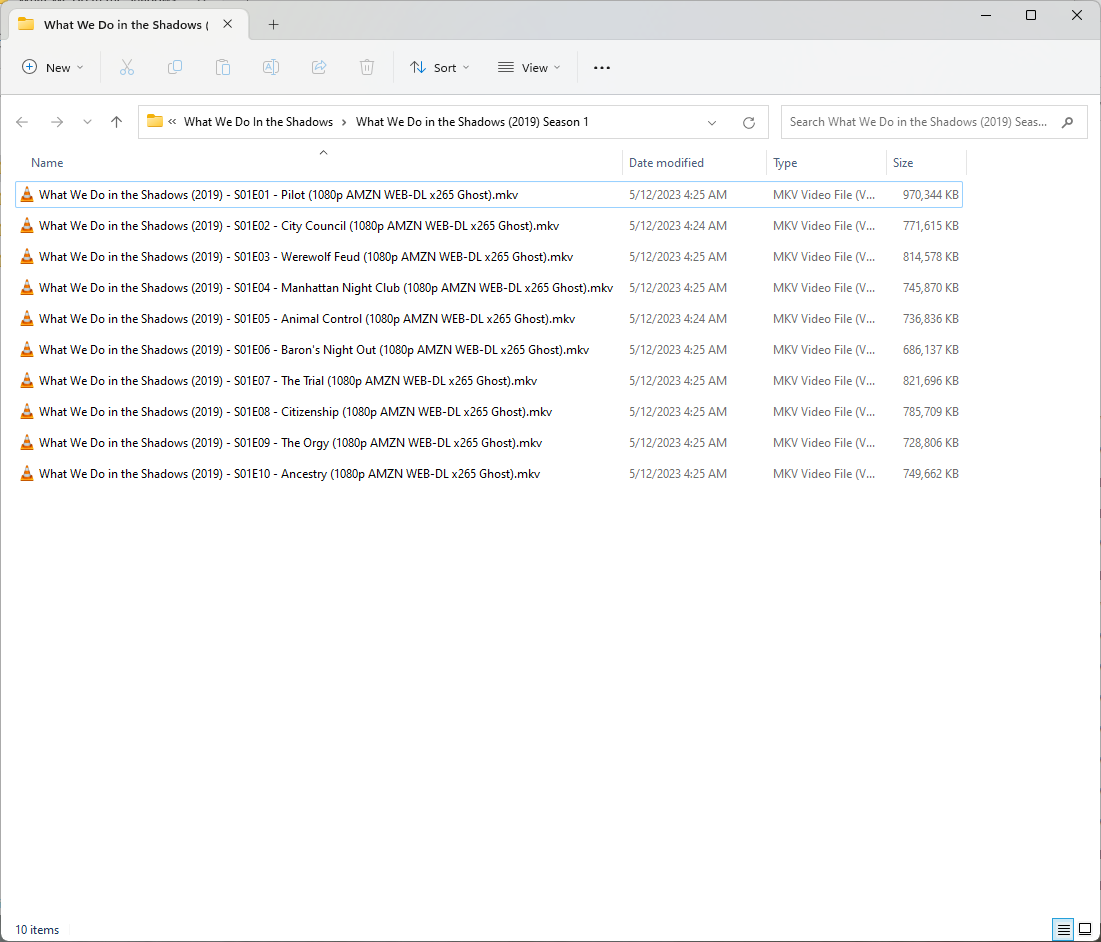Refresh the current folder view
Image resolution: width=1101 pixels, height=942 pixels.
[x=749, y=122]
